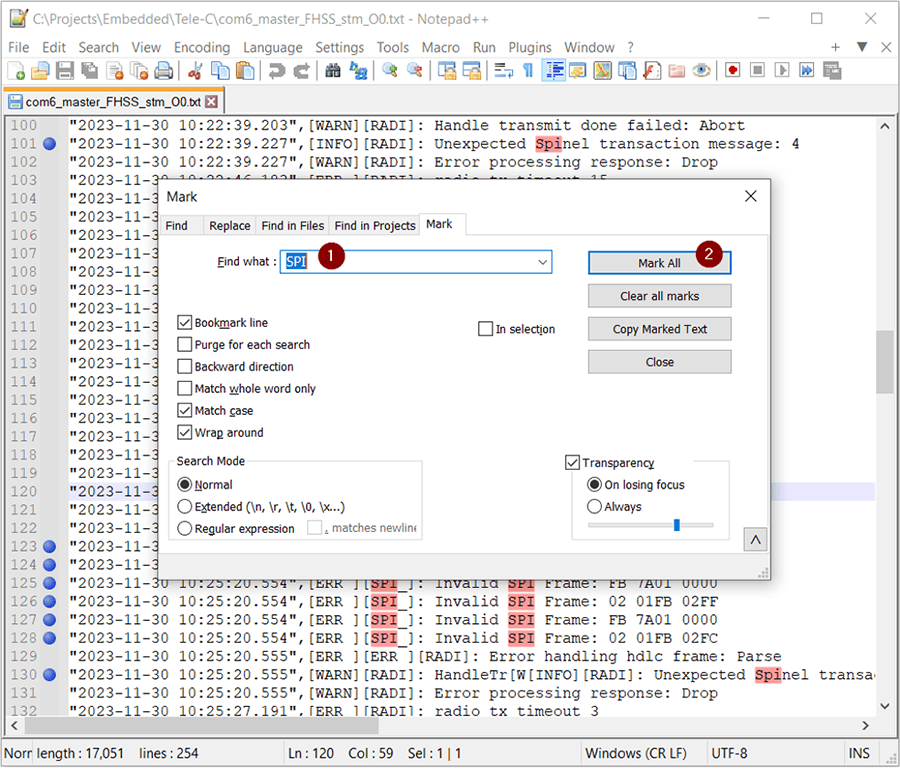Screen dimensions: 900x769
Task: Expand the Find what history dropdown
Action: pos(542,262)
